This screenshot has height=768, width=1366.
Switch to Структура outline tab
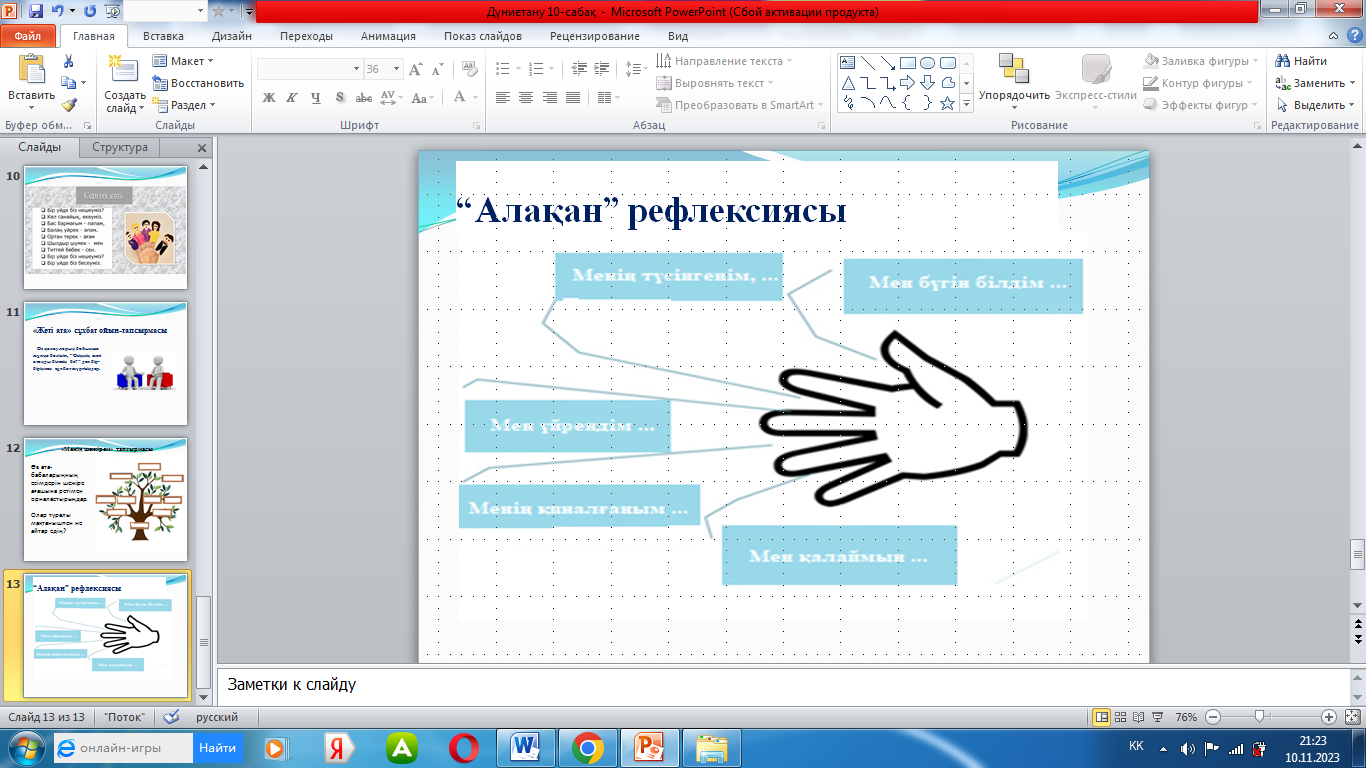[x=120, y=147]
